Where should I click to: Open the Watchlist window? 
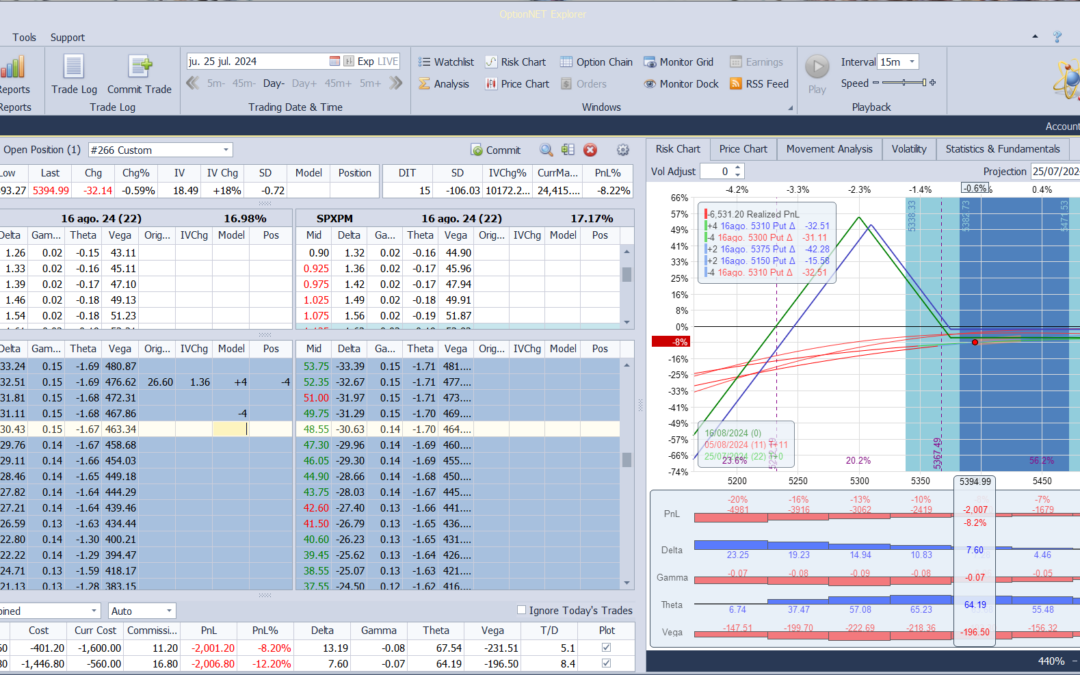pyautogui.click(x=446, y=62)
